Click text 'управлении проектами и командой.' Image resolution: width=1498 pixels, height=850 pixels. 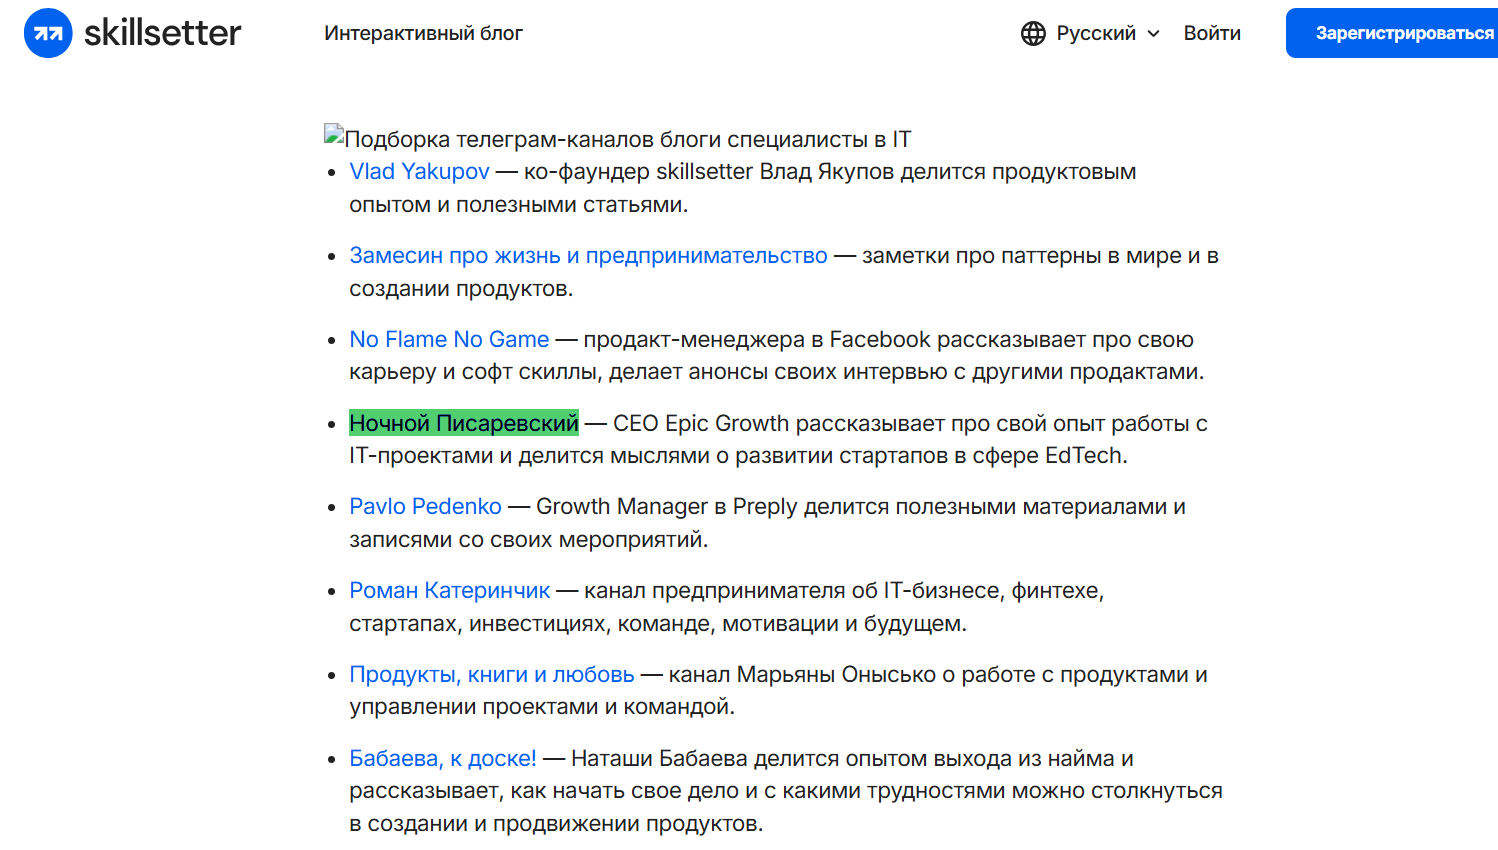pos(541,707)
